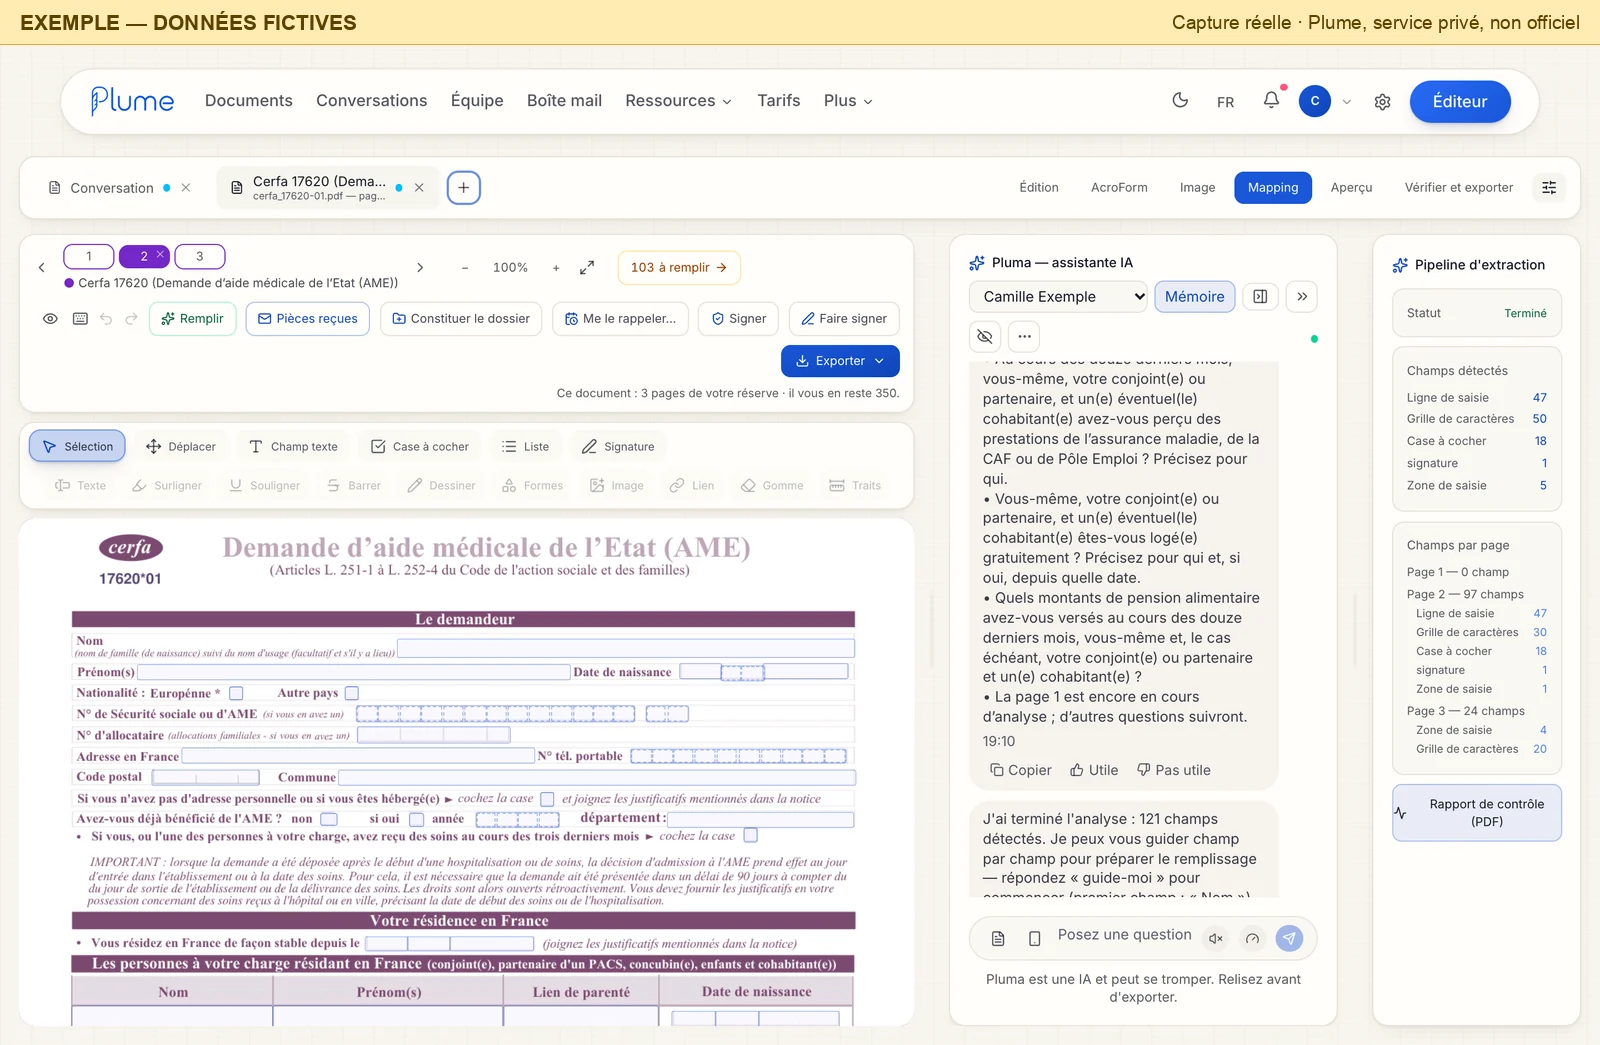Redo the last action

(x=131, y=319)
